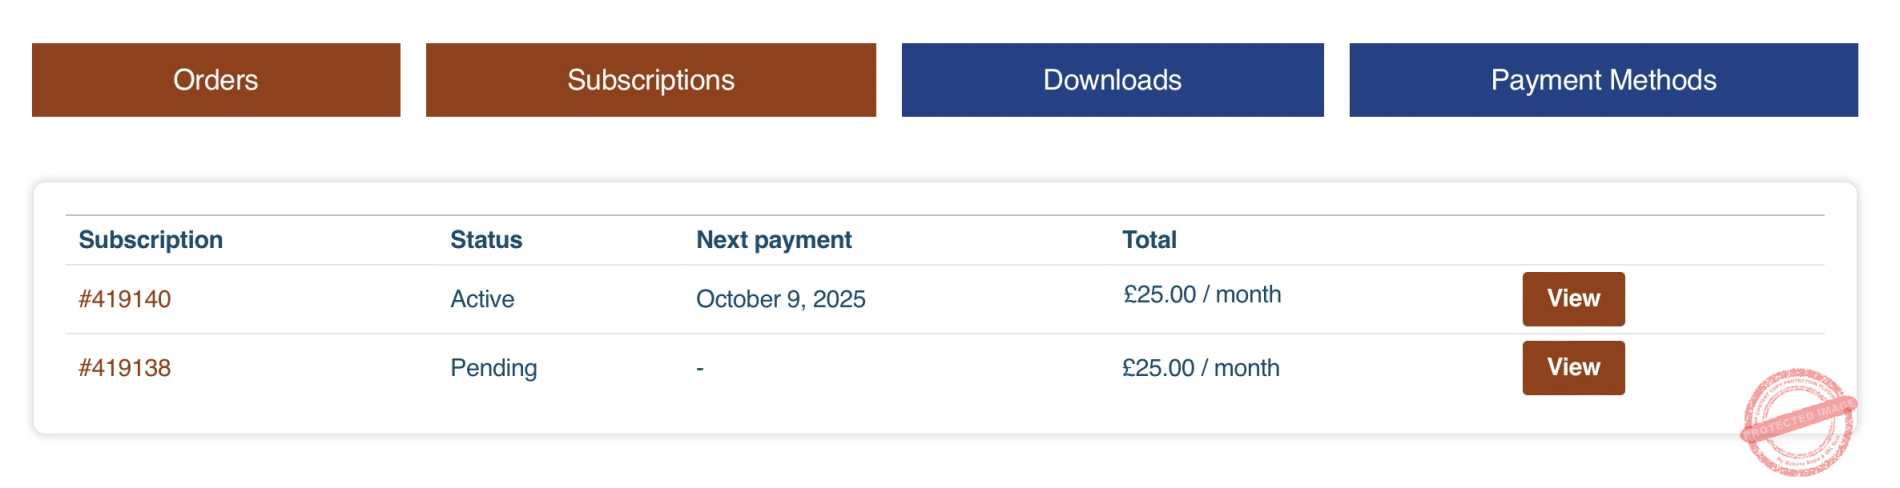Open subscription #419140 link
Screen dimensions: 1900x488
pos(125,299)
